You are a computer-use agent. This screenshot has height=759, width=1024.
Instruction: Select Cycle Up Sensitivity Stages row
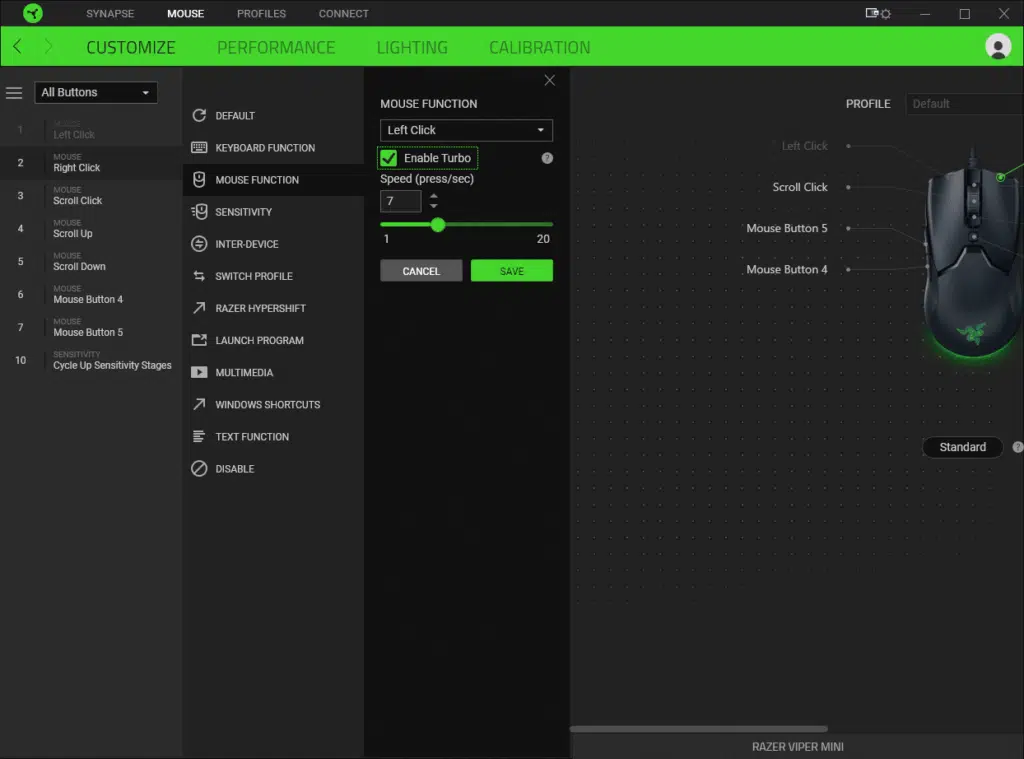[x=91, y=361]
